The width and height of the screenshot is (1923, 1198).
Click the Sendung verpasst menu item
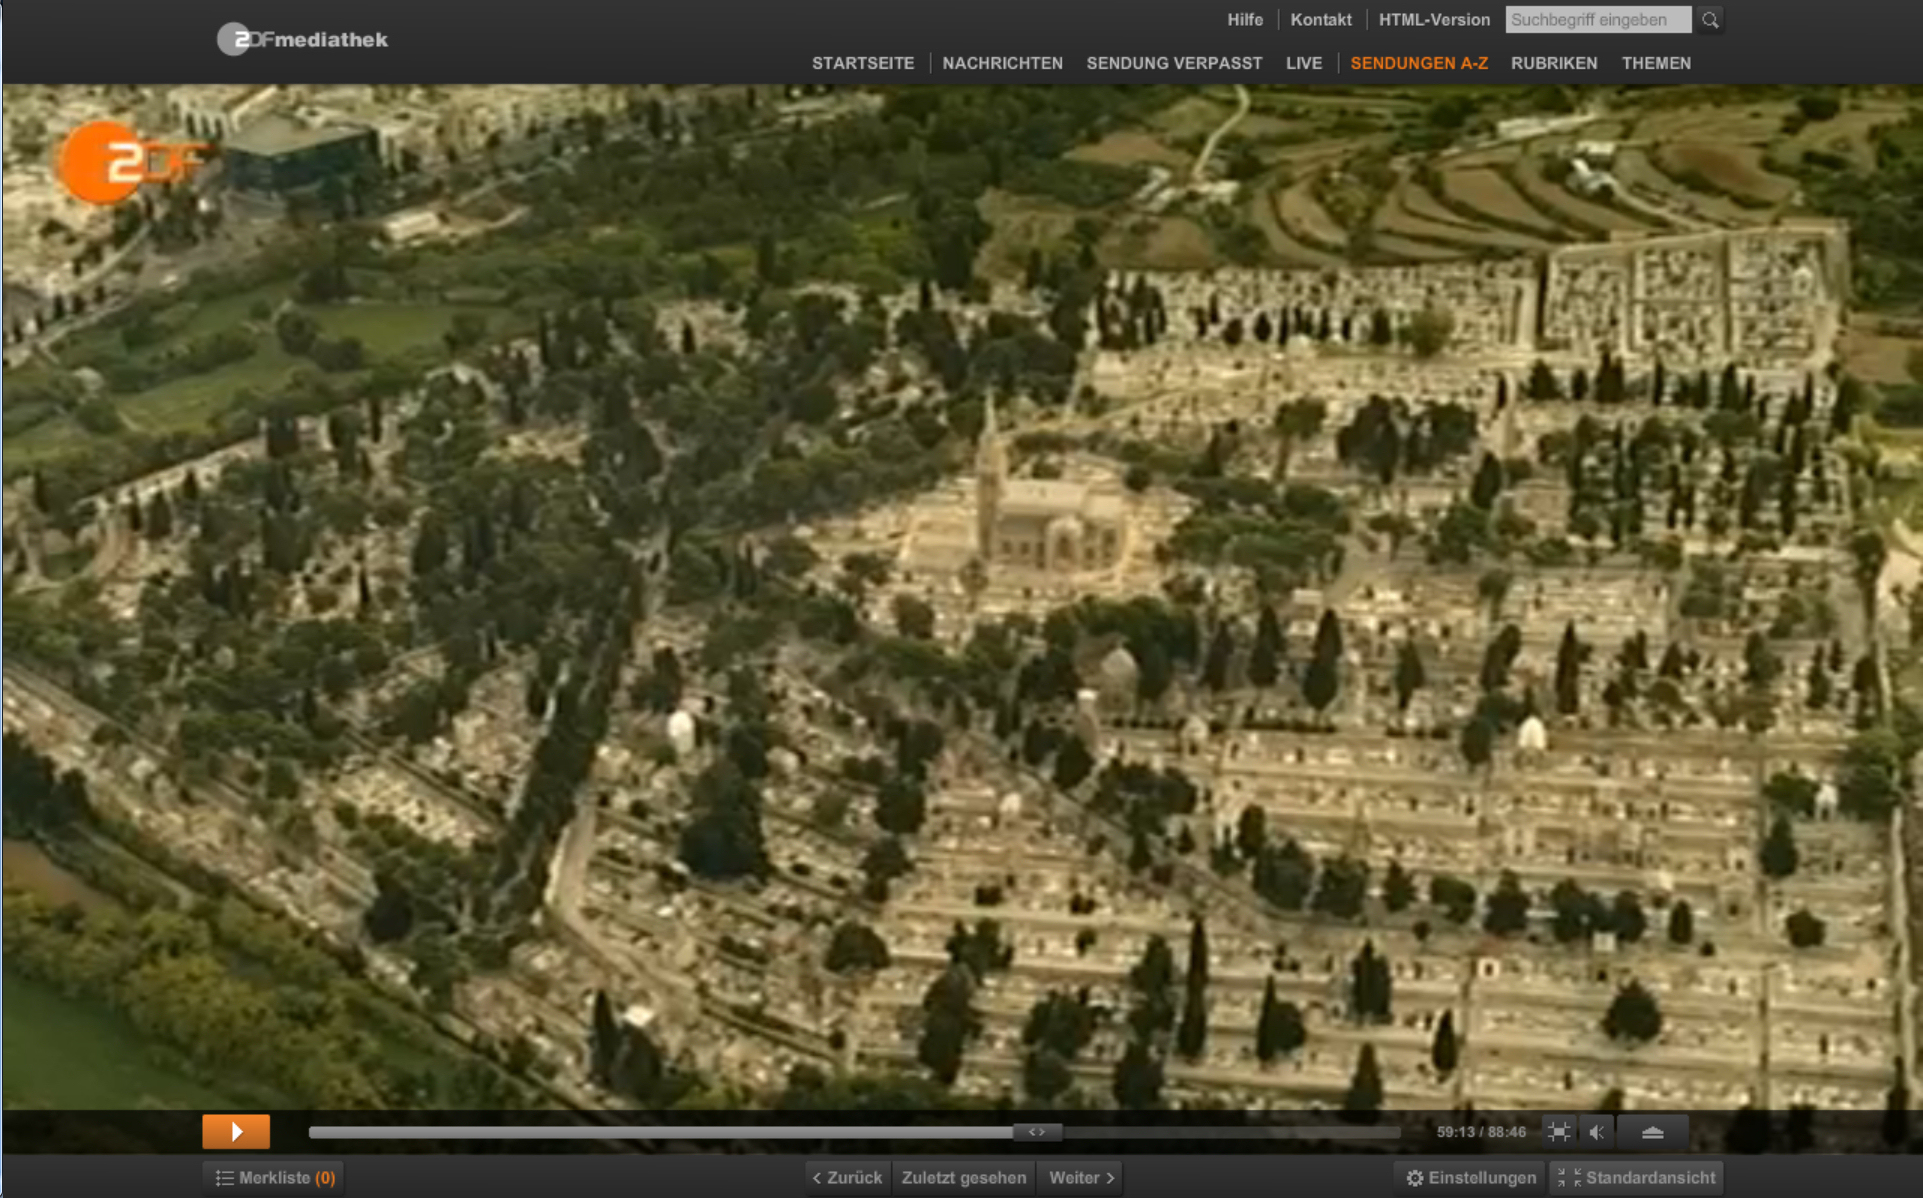point(1174,63)
